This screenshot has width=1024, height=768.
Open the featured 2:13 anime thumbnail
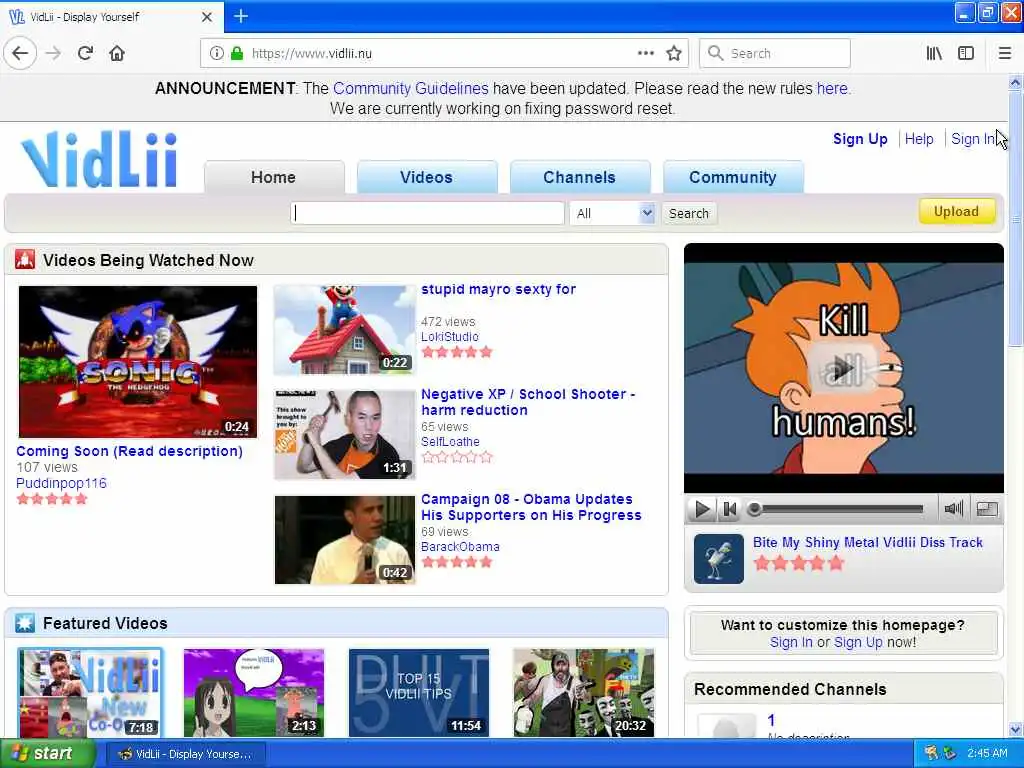coord(254,693)
